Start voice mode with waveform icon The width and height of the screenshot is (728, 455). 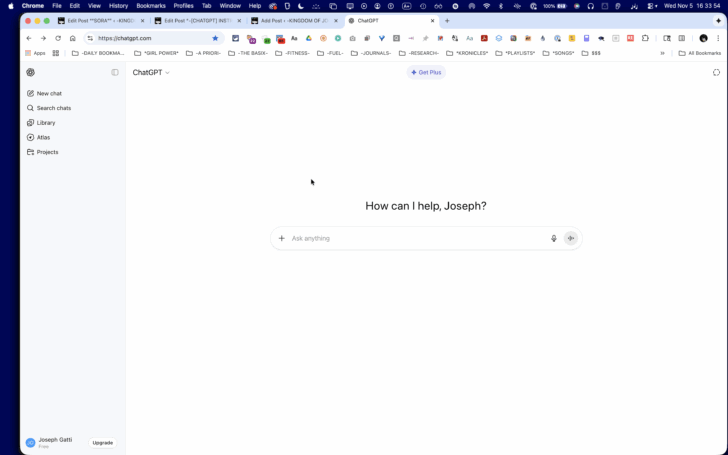point(571,238)
